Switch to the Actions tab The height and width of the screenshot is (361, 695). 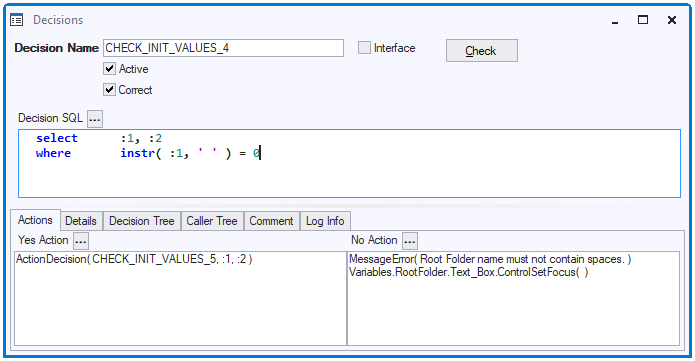click(x=35, y=220)
